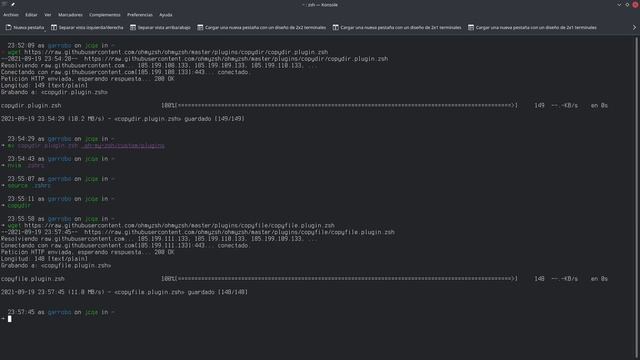The width and height of the screenshot is (640, 360).
Task: Open the Ver menu
Action: click(48, 15)
